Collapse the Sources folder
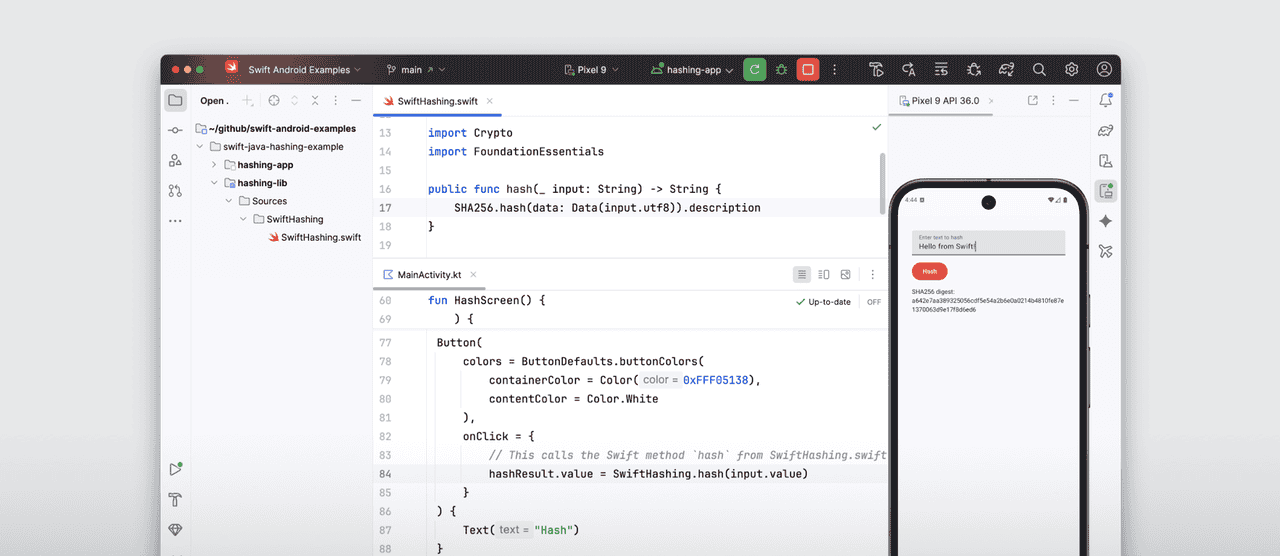The image size is (1280, 556). coord(229,201)
